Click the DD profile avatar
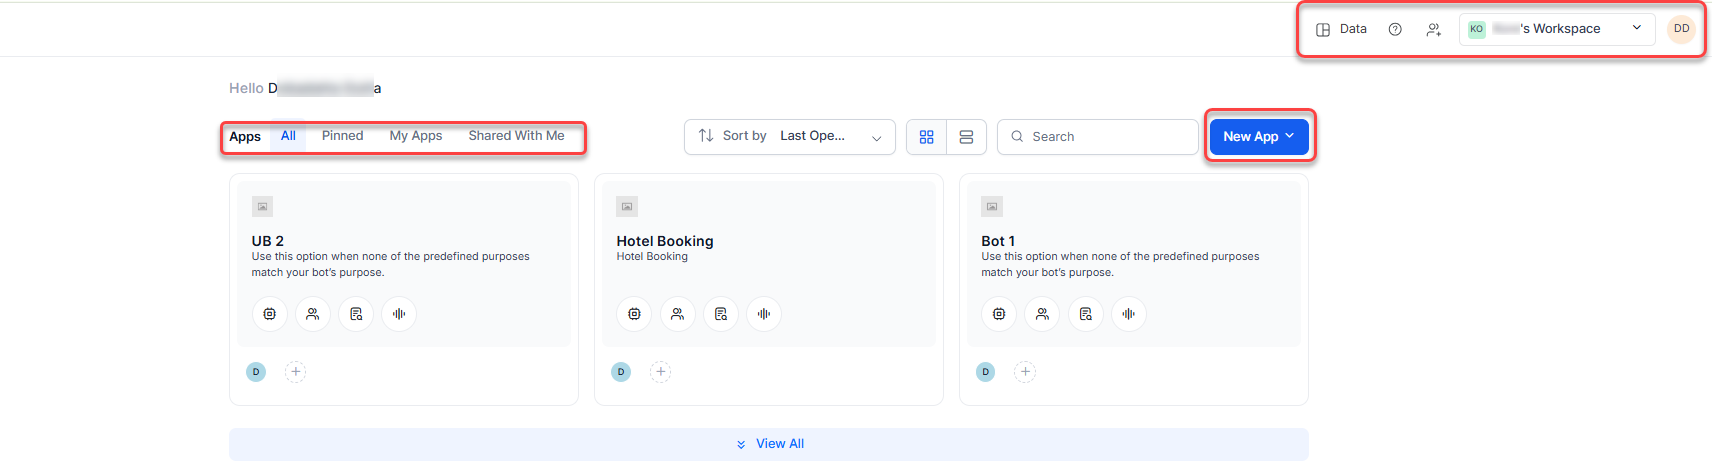Viewport: 1712px width, 472px height. pos(1681,29)
